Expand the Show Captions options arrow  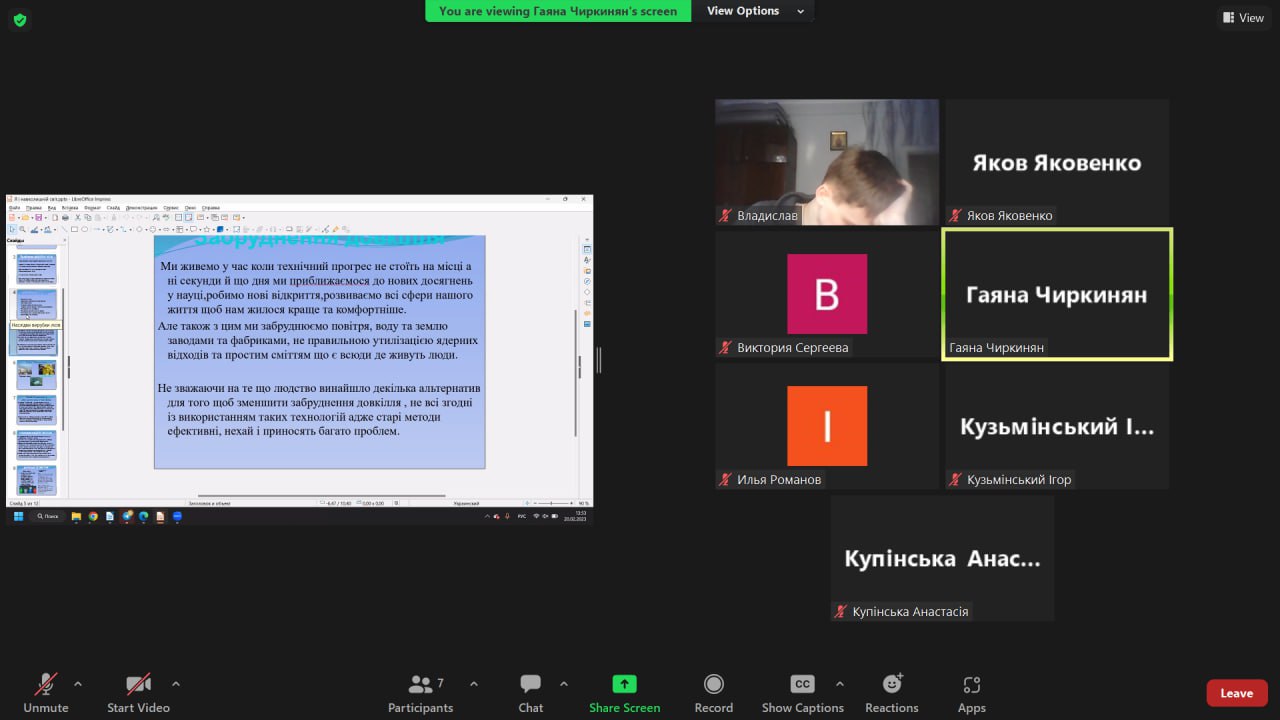(x=840, y=684)
